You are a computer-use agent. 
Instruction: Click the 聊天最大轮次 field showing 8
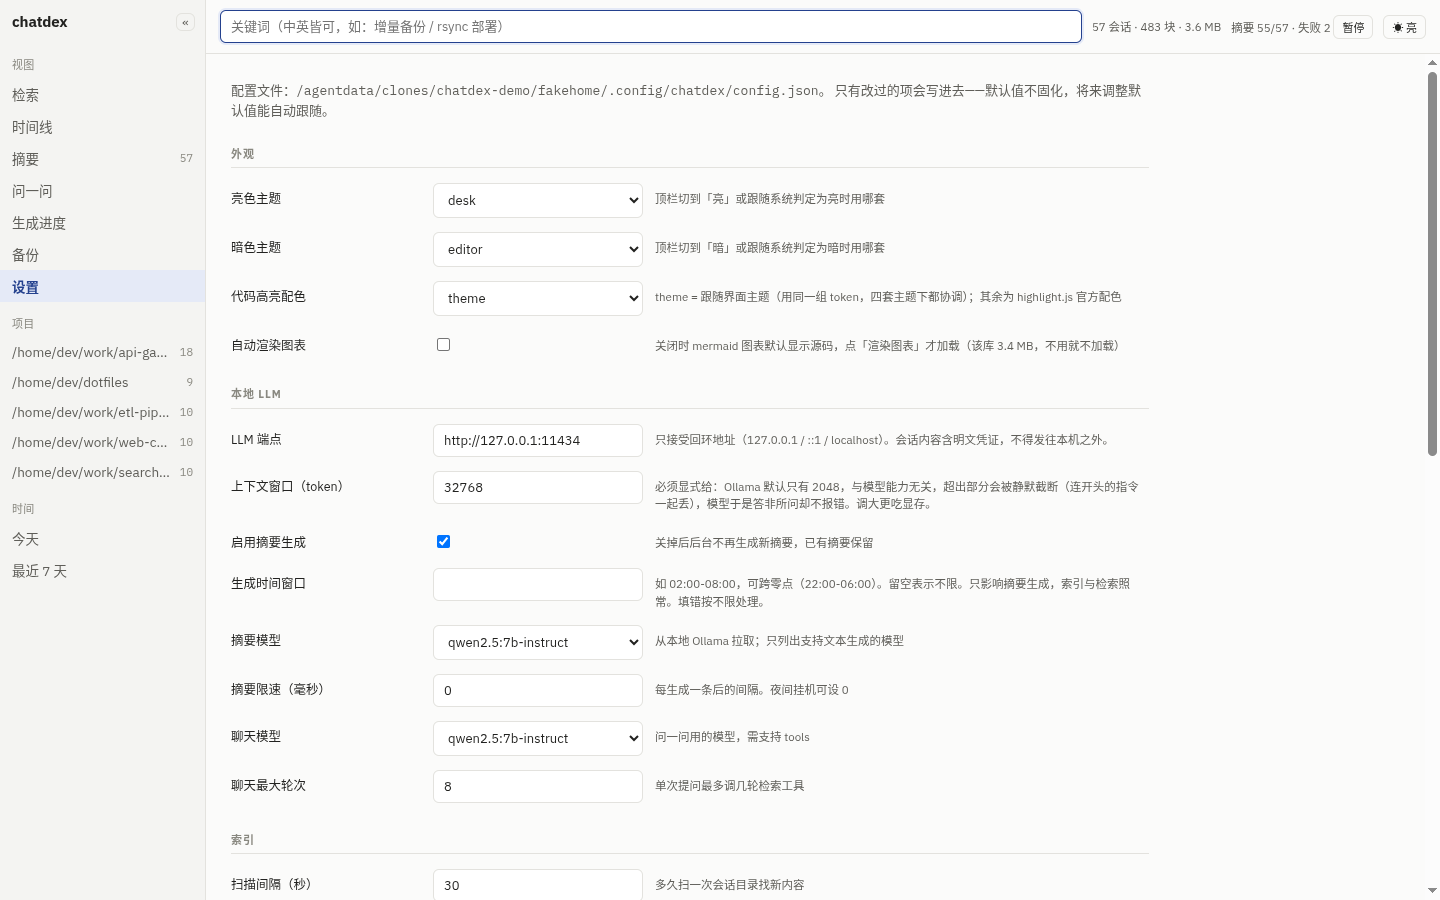(538, 786)
